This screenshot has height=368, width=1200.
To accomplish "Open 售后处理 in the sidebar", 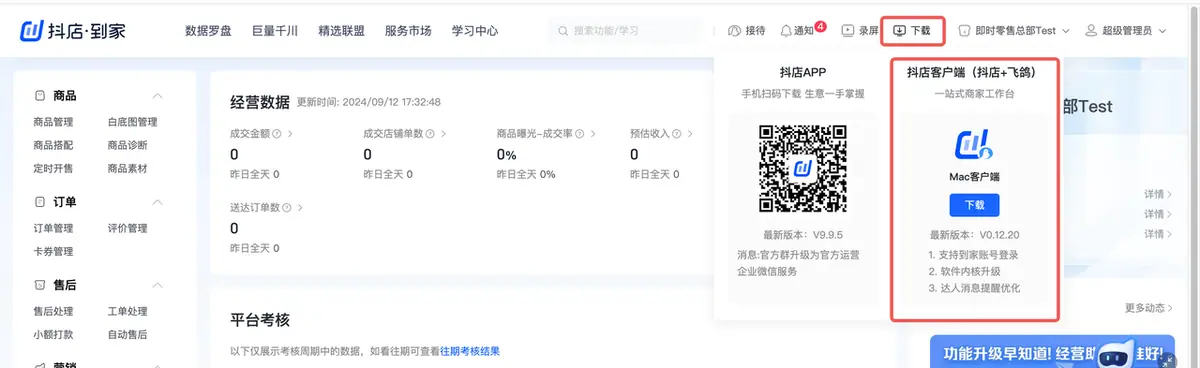I will tap(53, 311).
